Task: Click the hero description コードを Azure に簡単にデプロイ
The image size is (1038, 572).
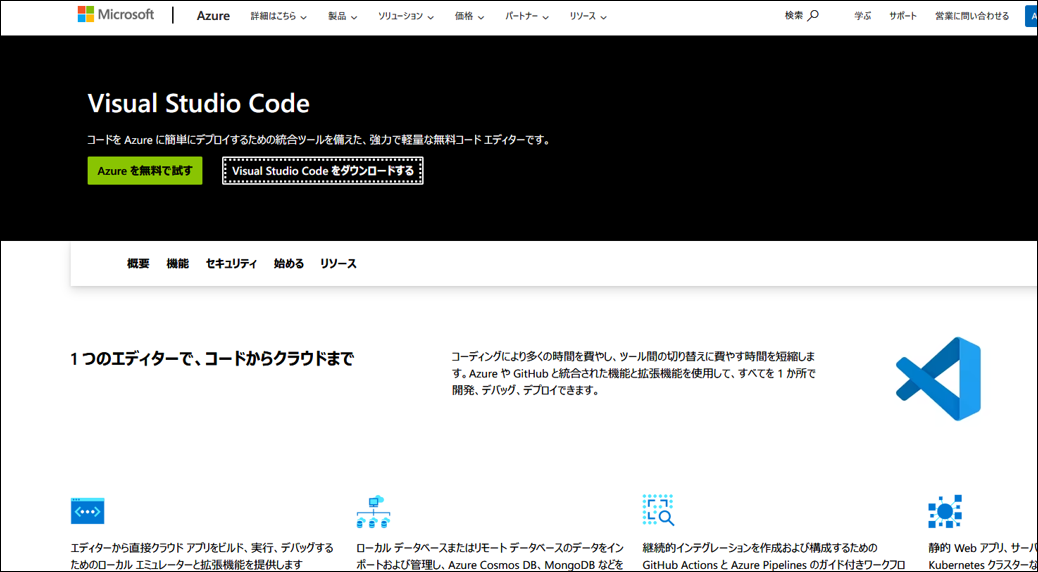Action: tap(319, 140)
